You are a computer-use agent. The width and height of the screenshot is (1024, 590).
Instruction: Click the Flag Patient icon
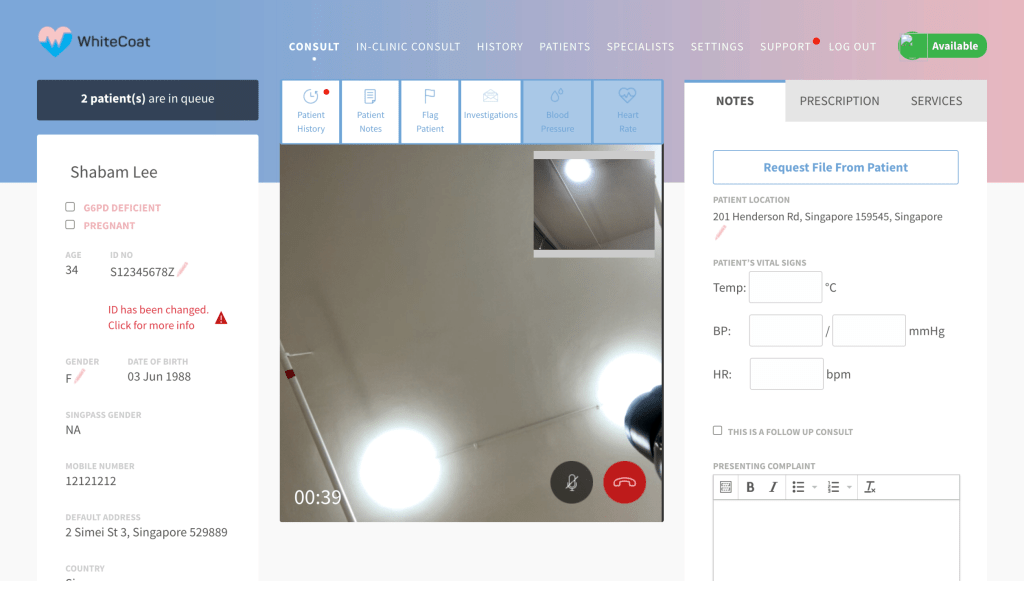point(430,110)
